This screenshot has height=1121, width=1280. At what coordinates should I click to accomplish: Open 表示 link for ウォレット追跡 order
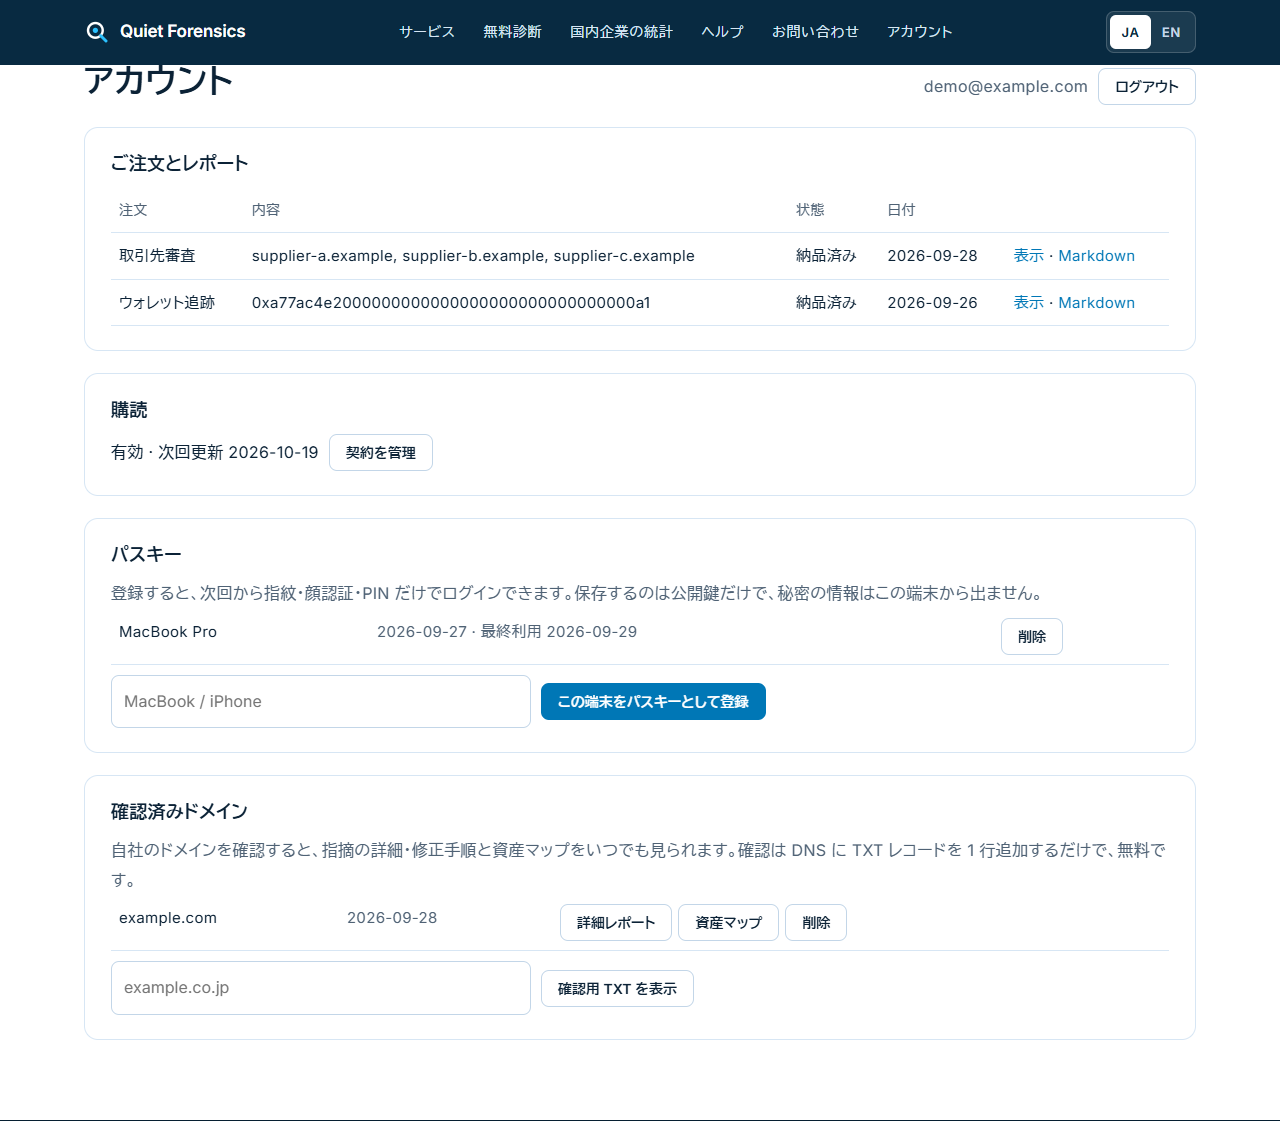click(1028, 303)
